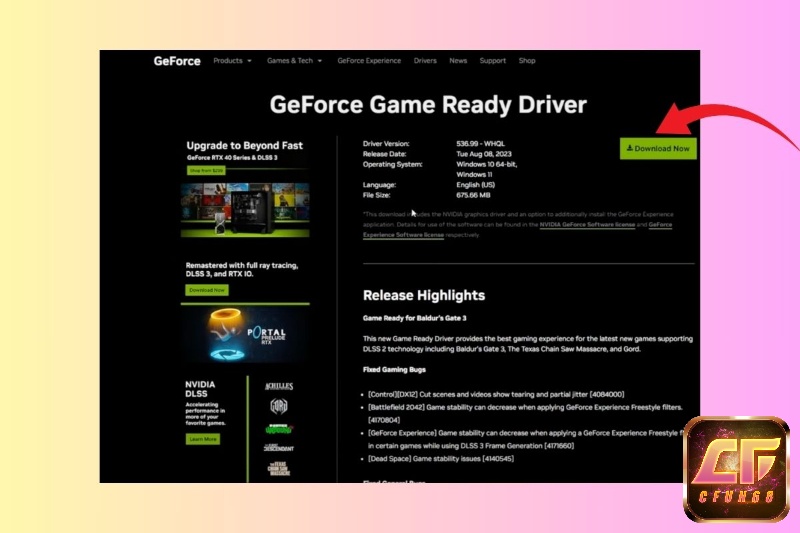Click the GeForce logo

177,61
